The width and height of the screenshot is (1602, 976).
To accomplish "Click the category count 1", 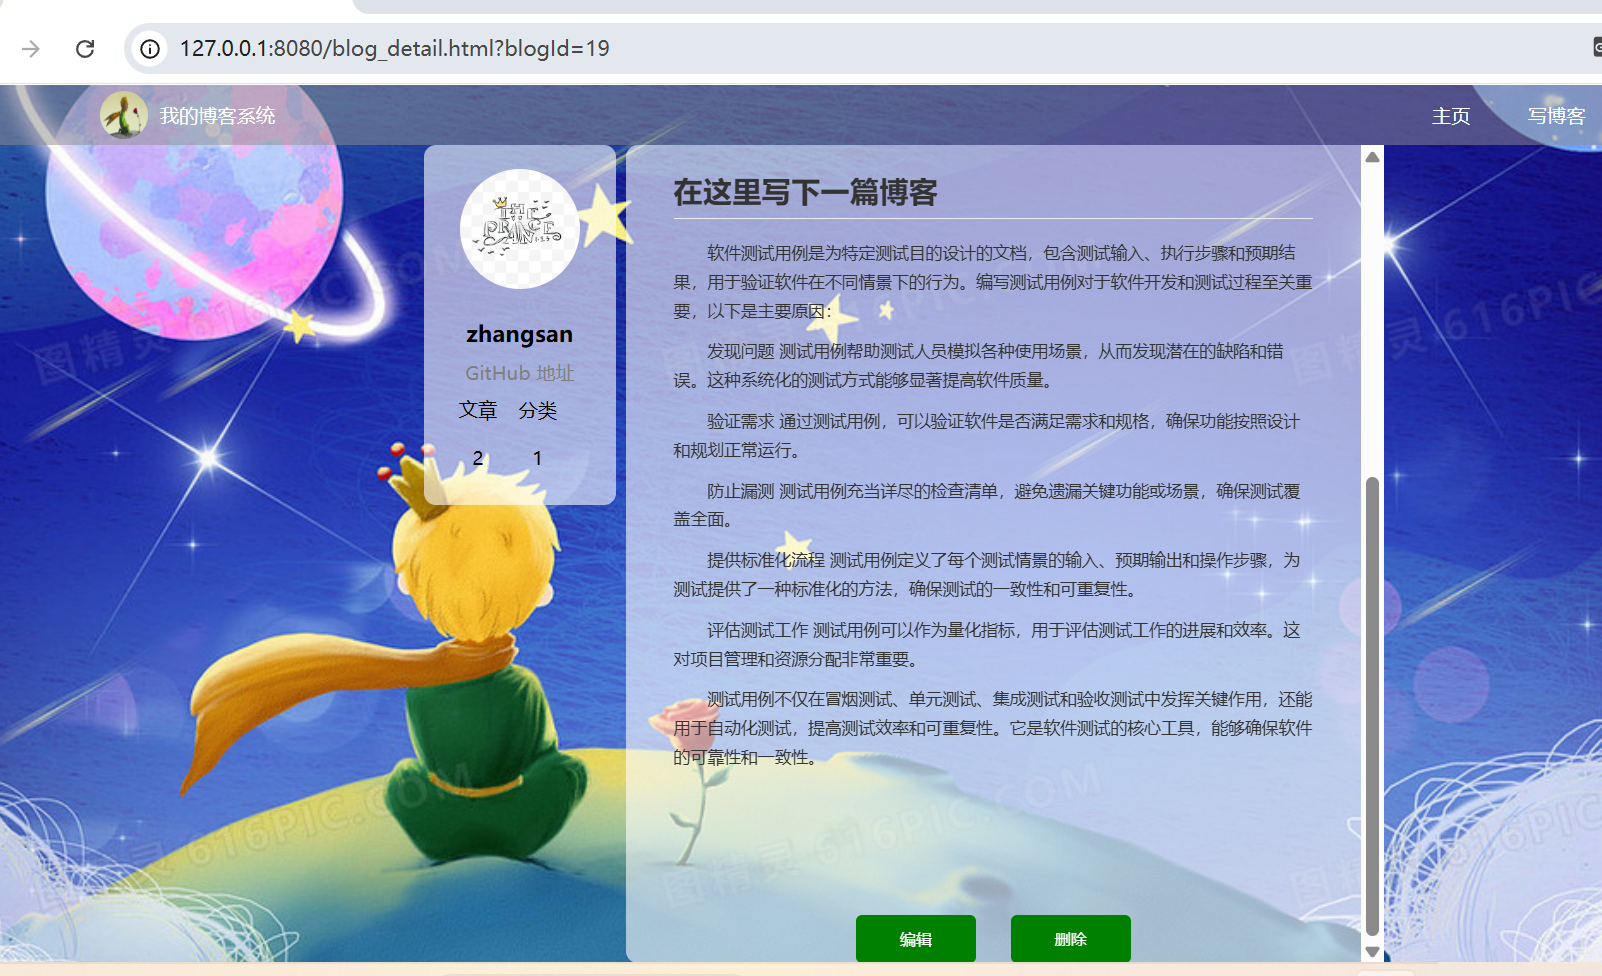I will click(x=538, y=458).
